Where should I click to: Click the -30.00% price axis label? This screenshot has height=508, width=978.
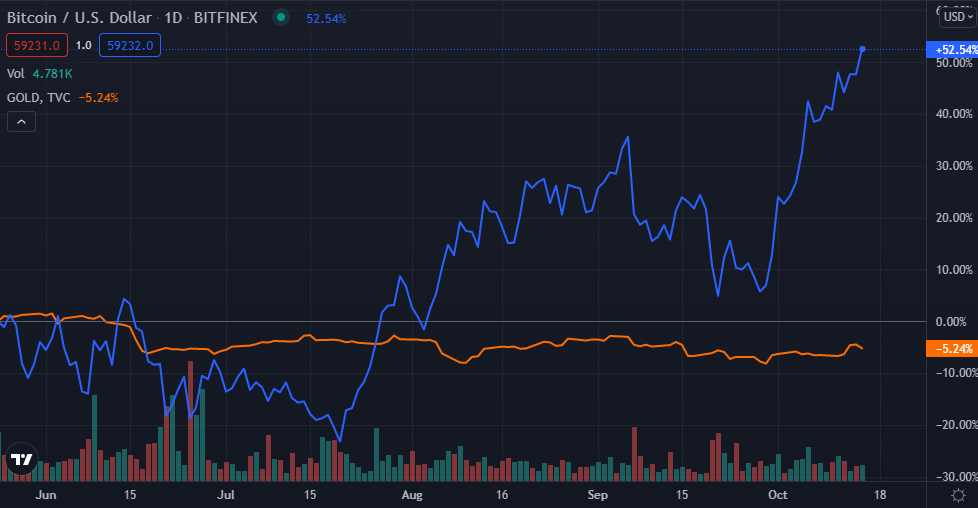956,476
